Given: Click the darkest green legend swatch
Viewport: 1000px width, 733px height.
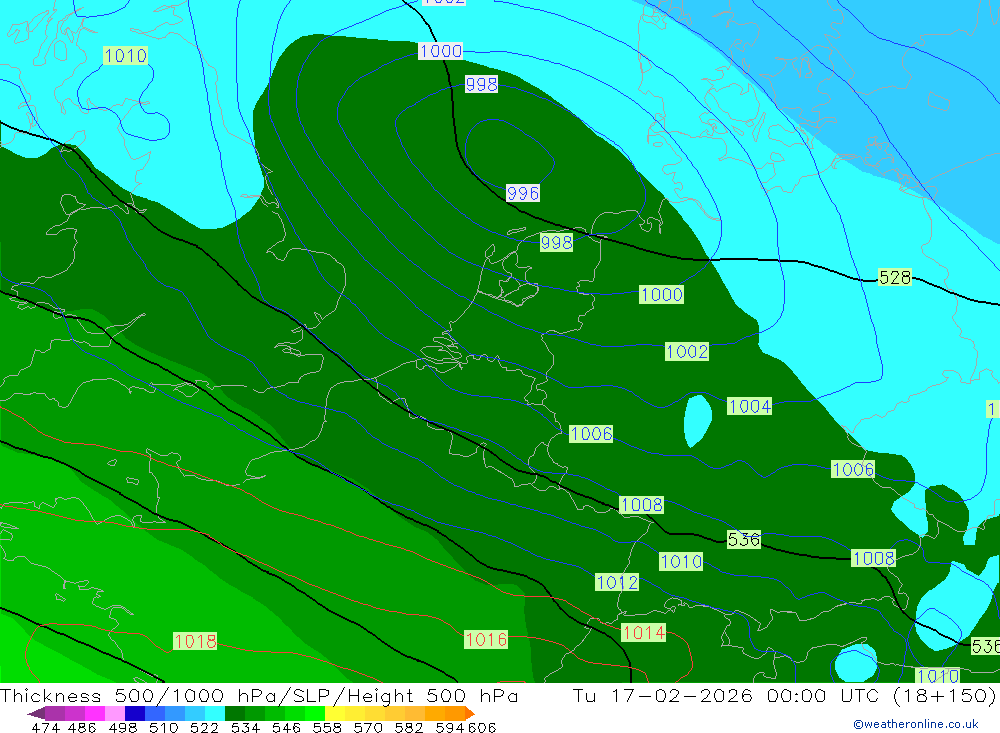Looking at the screenshot, I should coord(235,713).
